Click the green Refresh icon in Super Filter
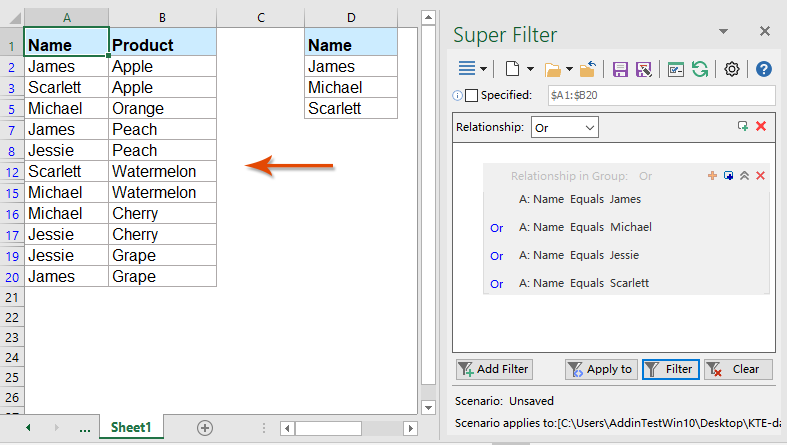This screenshot has height=445, width=787. [x=700, y=69]
